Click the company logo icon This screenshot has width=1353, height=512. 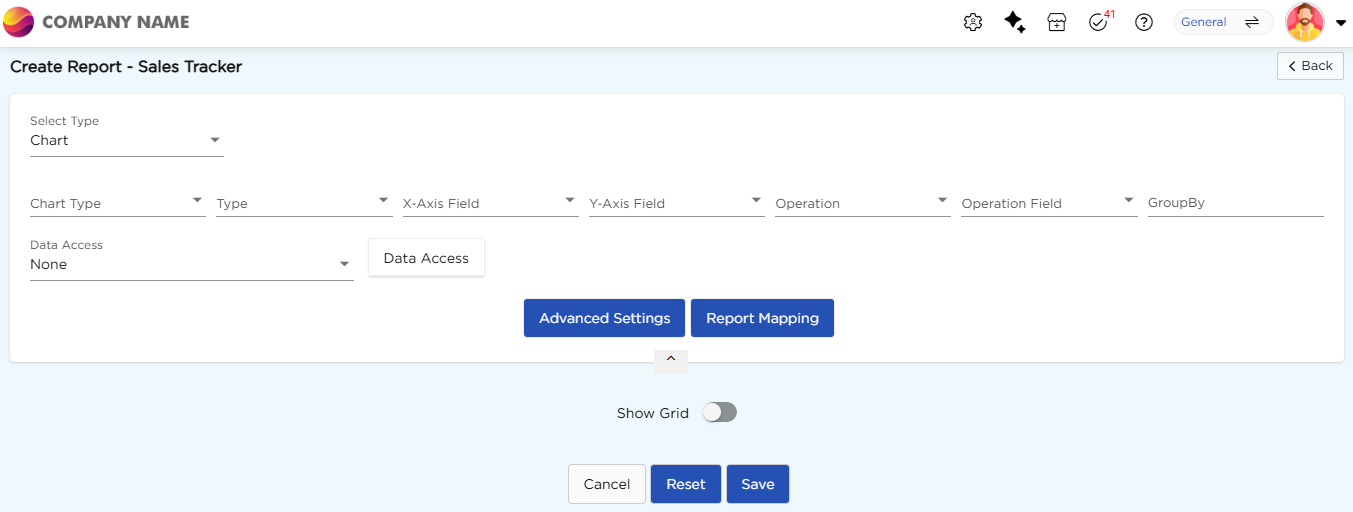(x=19, y=22)
